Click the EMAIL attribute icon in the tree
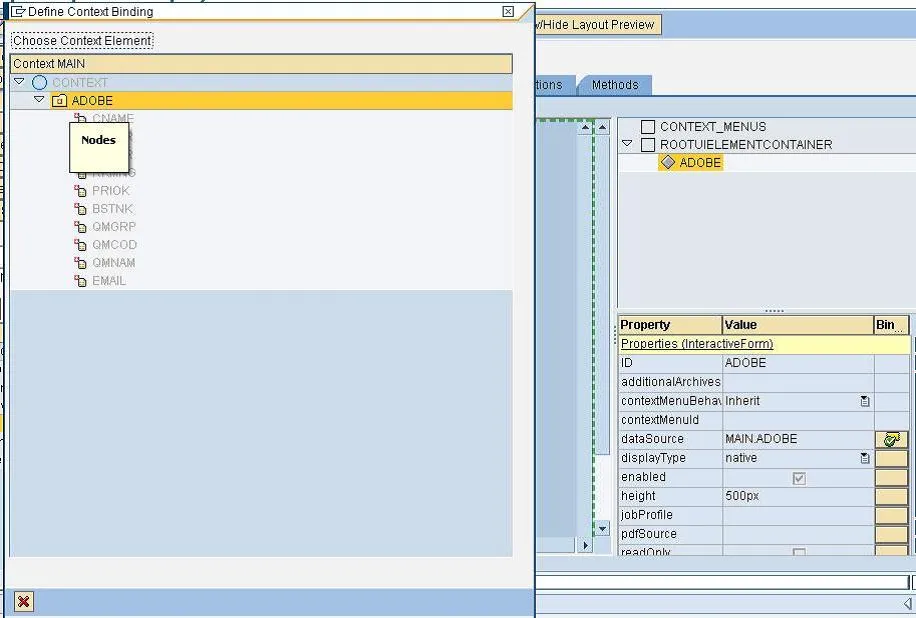Screen dimensions: 916x618 [x=80, y=281]
